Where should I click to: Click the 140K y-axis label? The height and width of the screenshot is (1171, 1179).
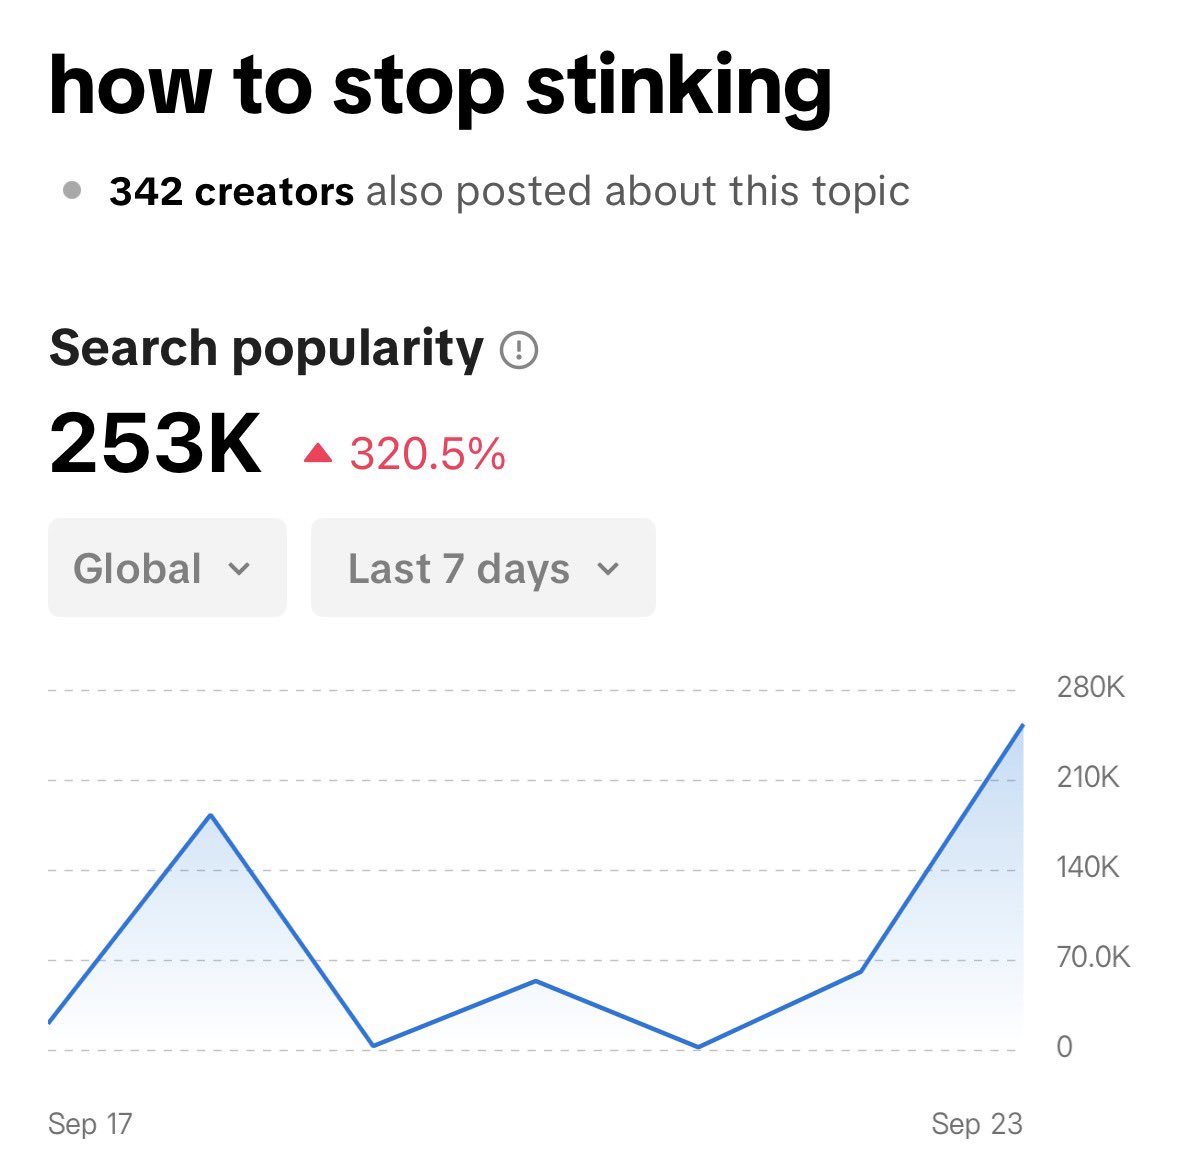tap(1088, 867)
